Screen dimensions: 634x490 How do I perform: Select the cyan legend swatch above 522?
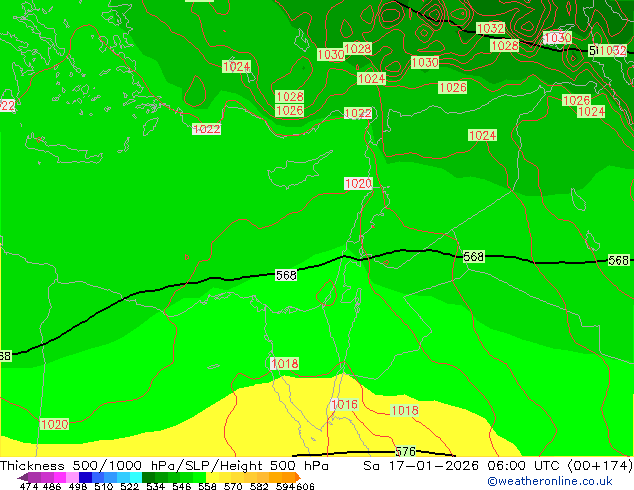tap(136, 477)
